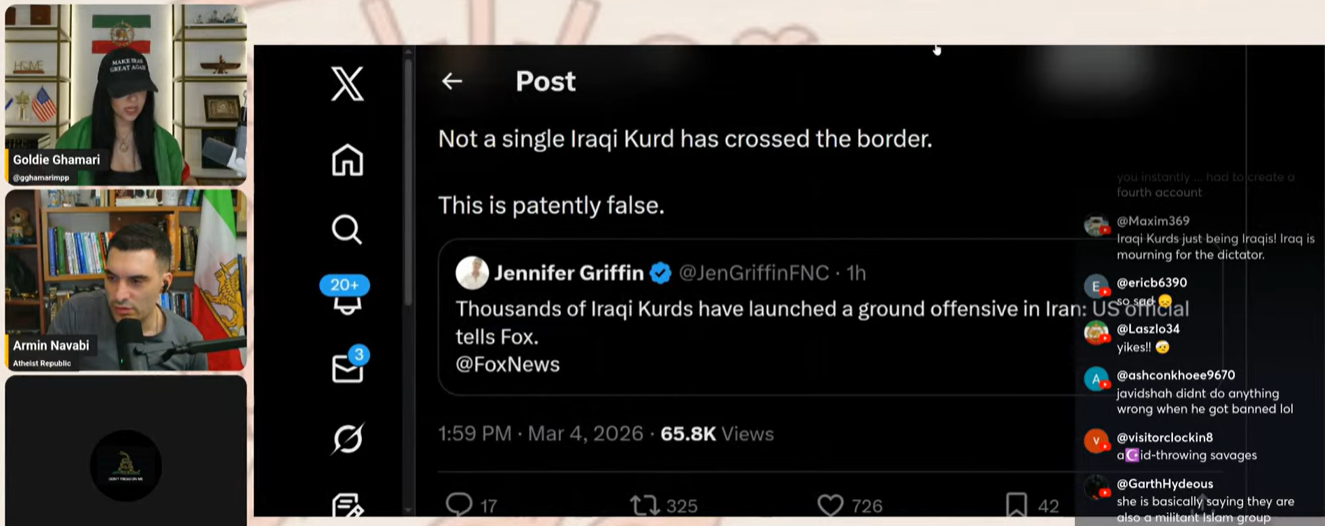Open Messages envelope icon
Screen dimensions: 1325x526
point(347,368)
